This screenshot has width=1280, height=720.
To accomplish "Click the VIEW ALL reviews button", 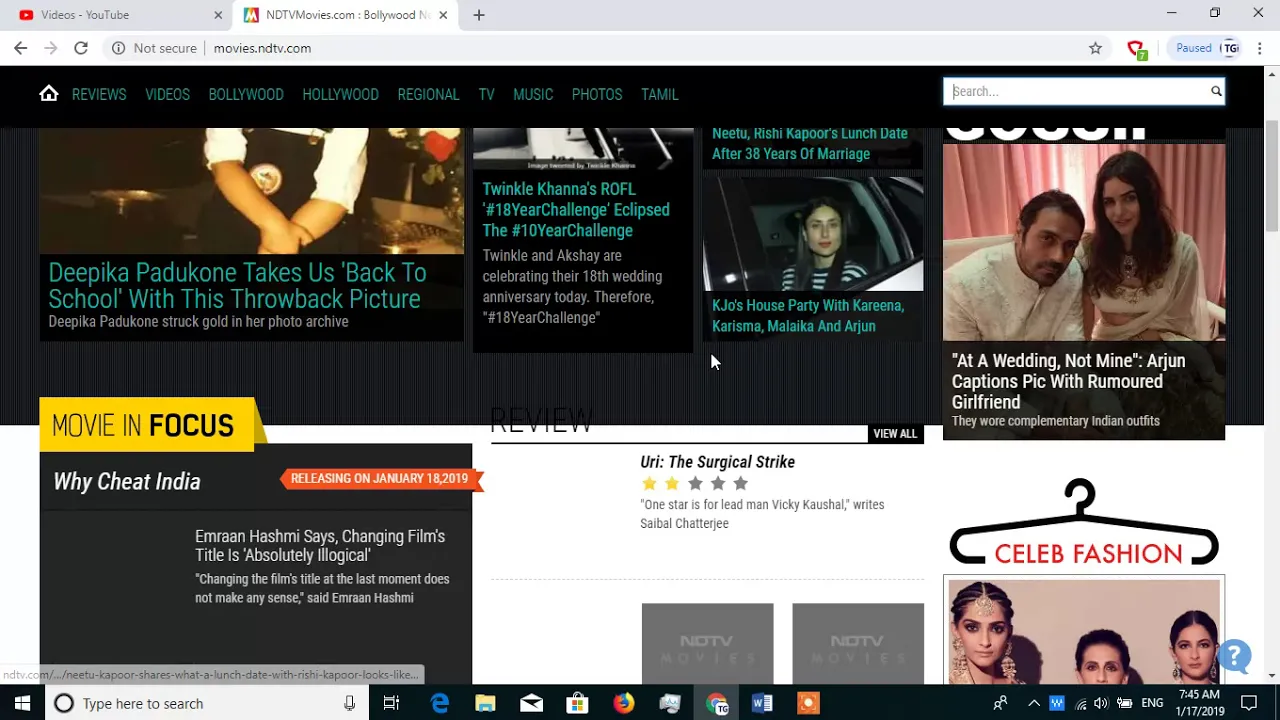I will 895,434.
